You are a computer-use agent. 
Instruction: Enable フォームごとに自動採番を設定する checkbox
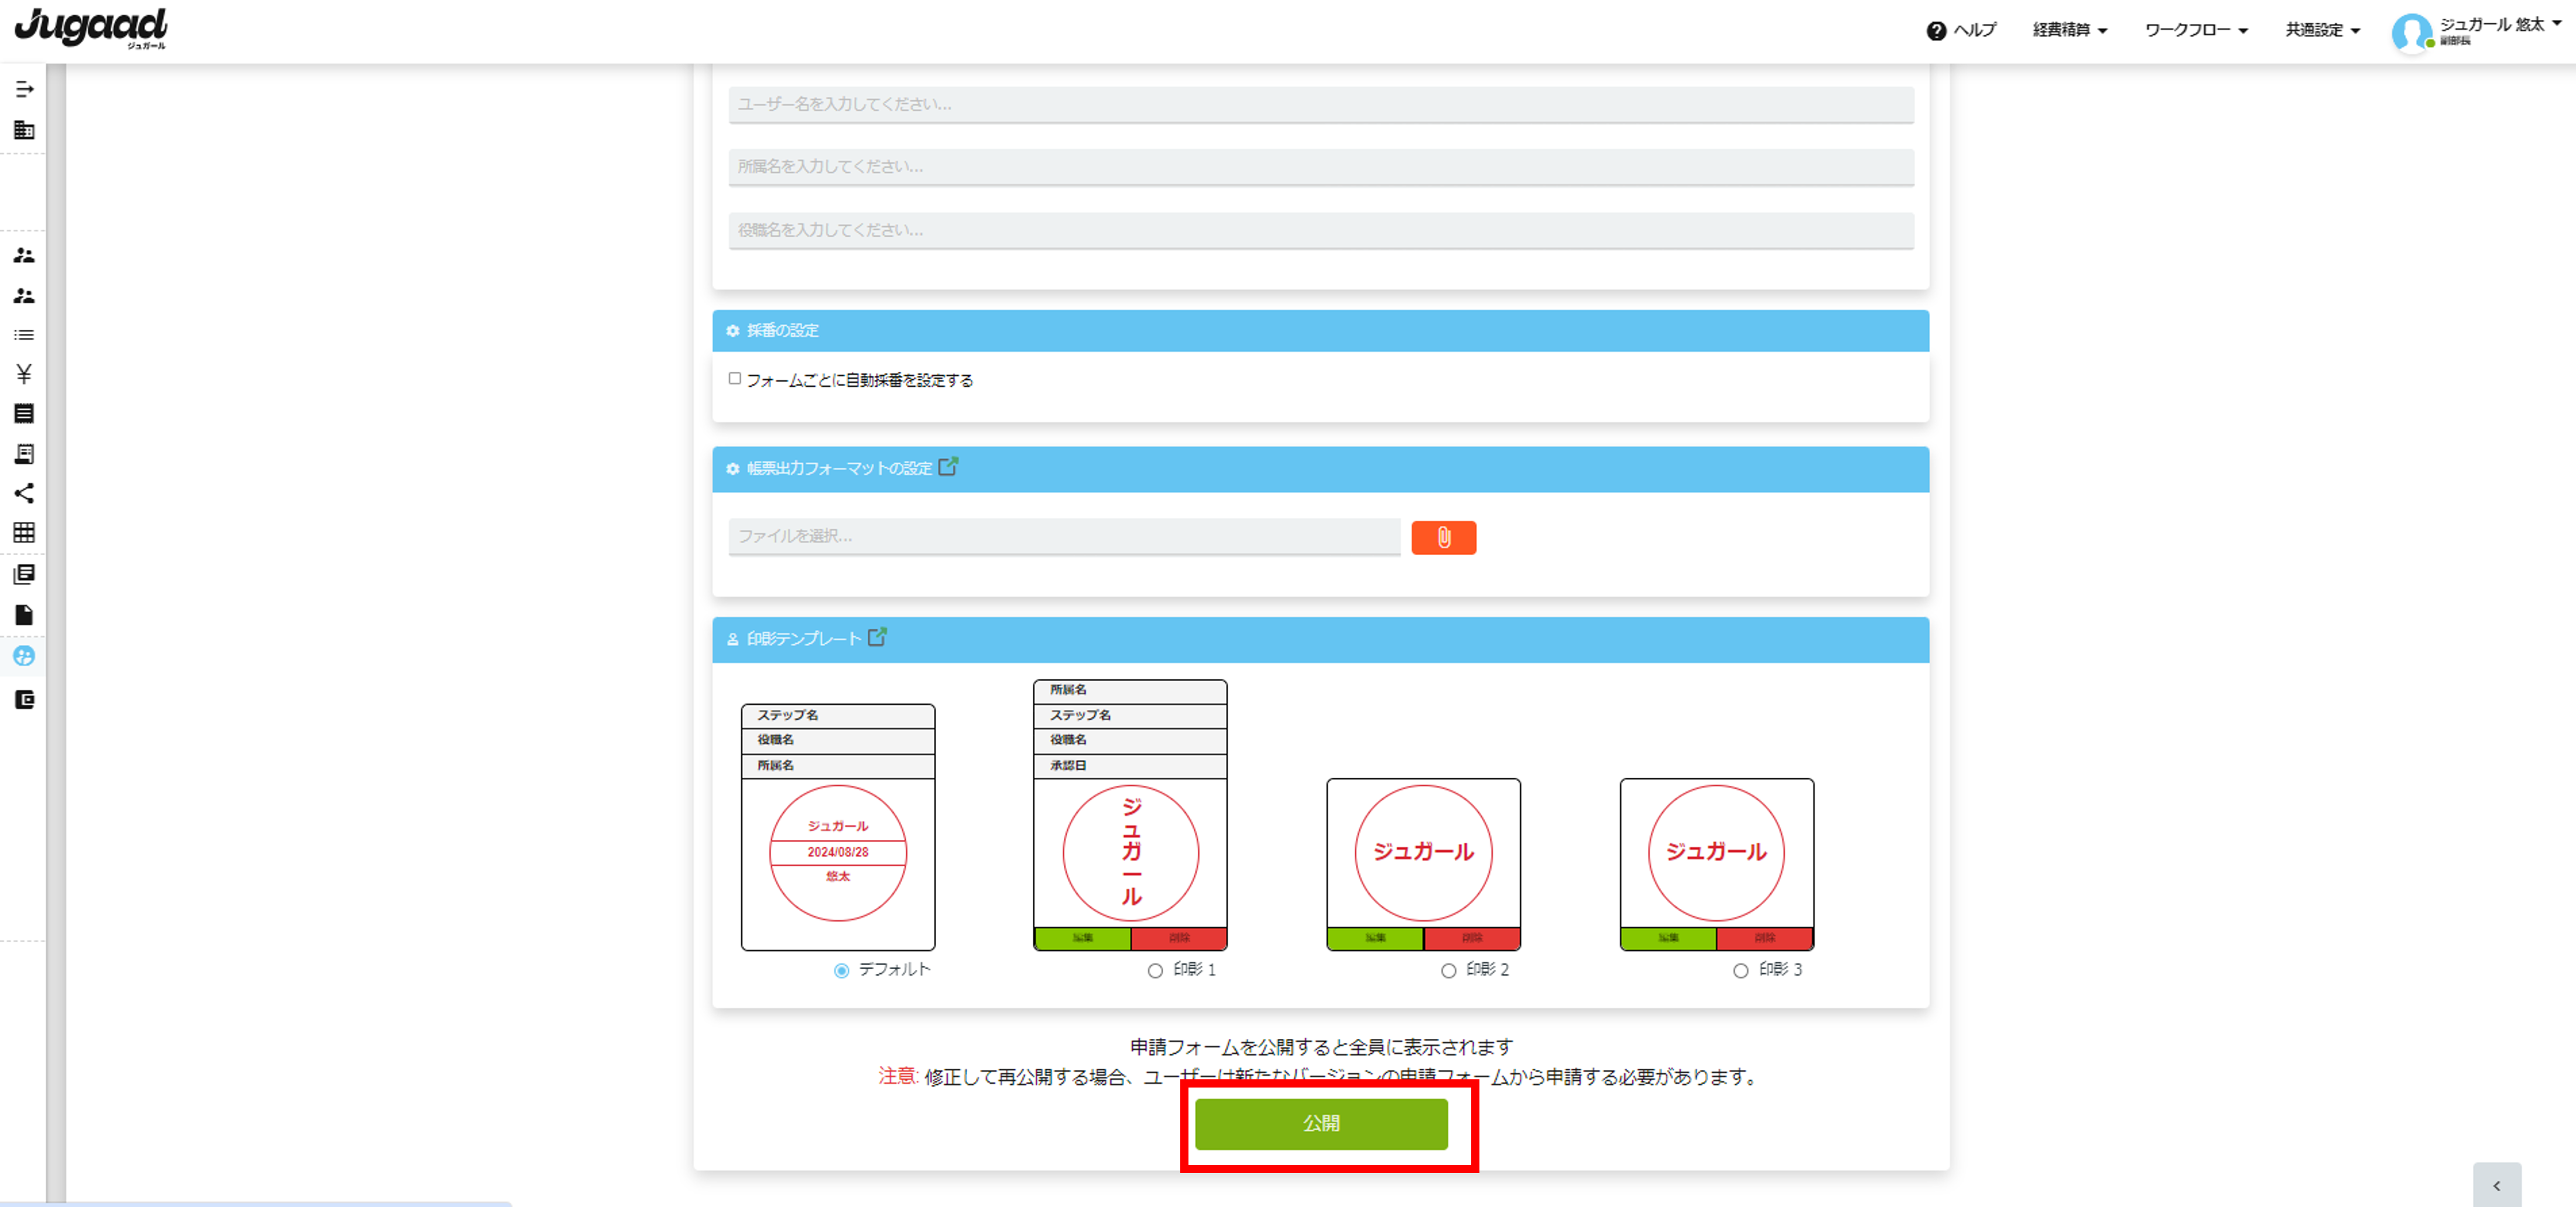pyautogui.click(x=735, y=379)
